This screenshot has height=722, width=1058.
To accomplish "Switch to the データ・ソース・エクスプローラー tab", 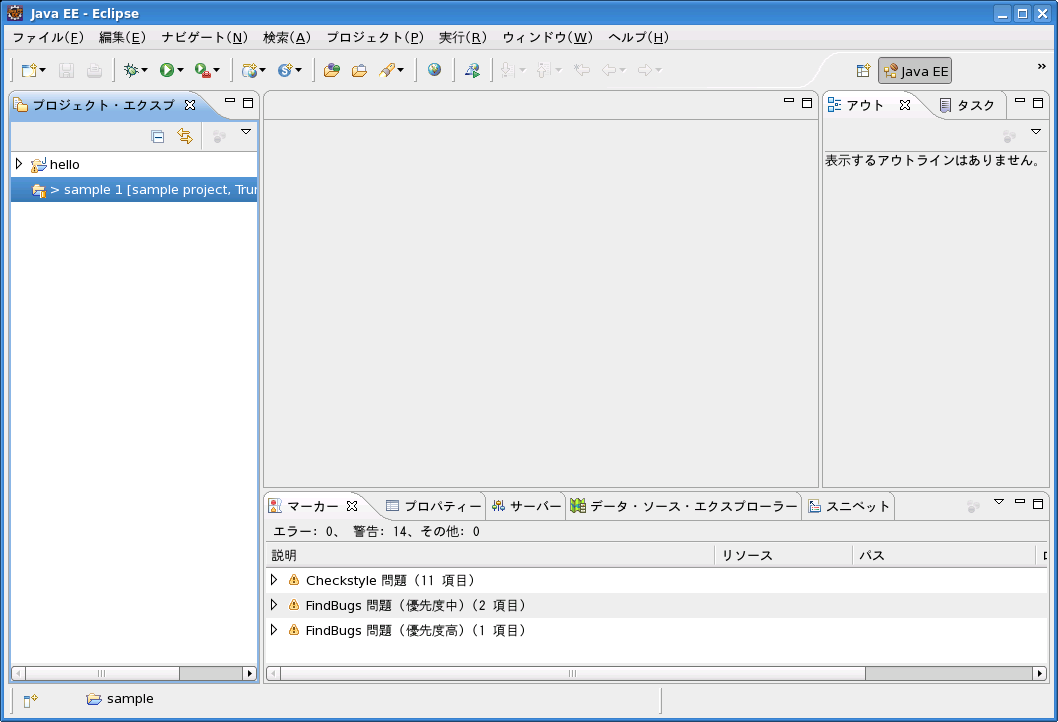I will (684, 506).
